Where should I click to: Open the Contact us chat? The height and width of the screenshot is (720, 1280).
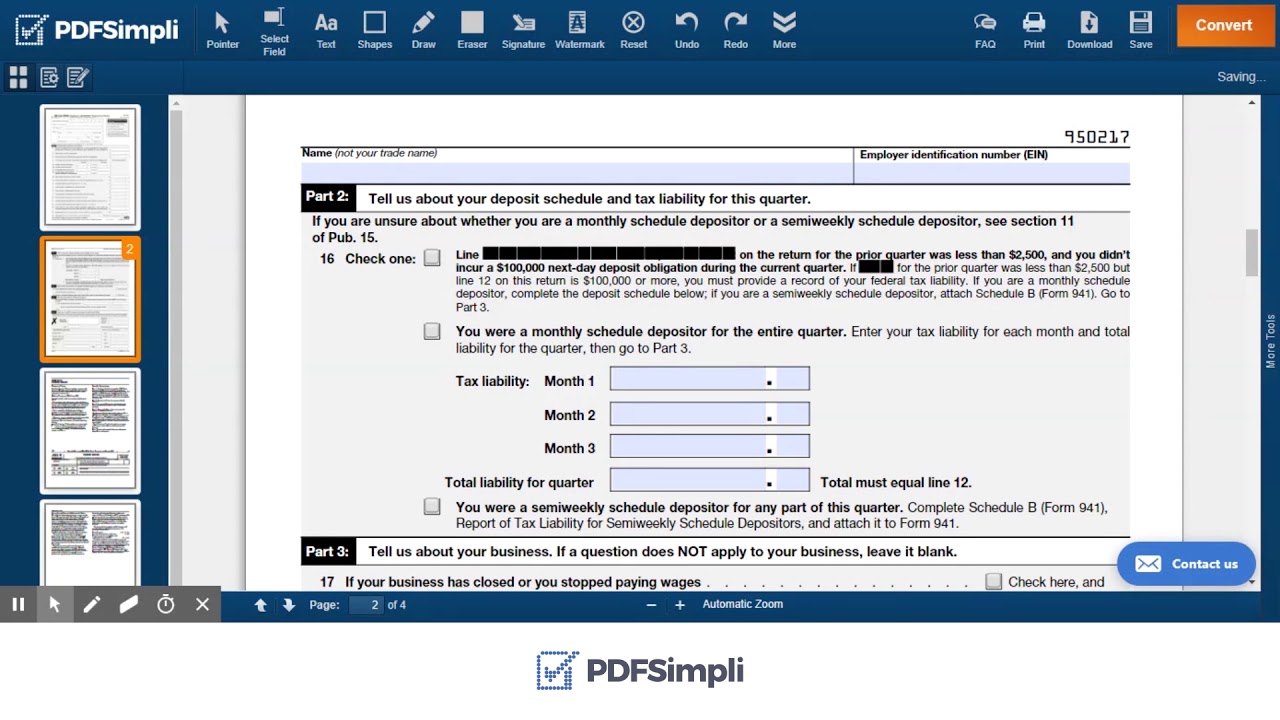1186,564
